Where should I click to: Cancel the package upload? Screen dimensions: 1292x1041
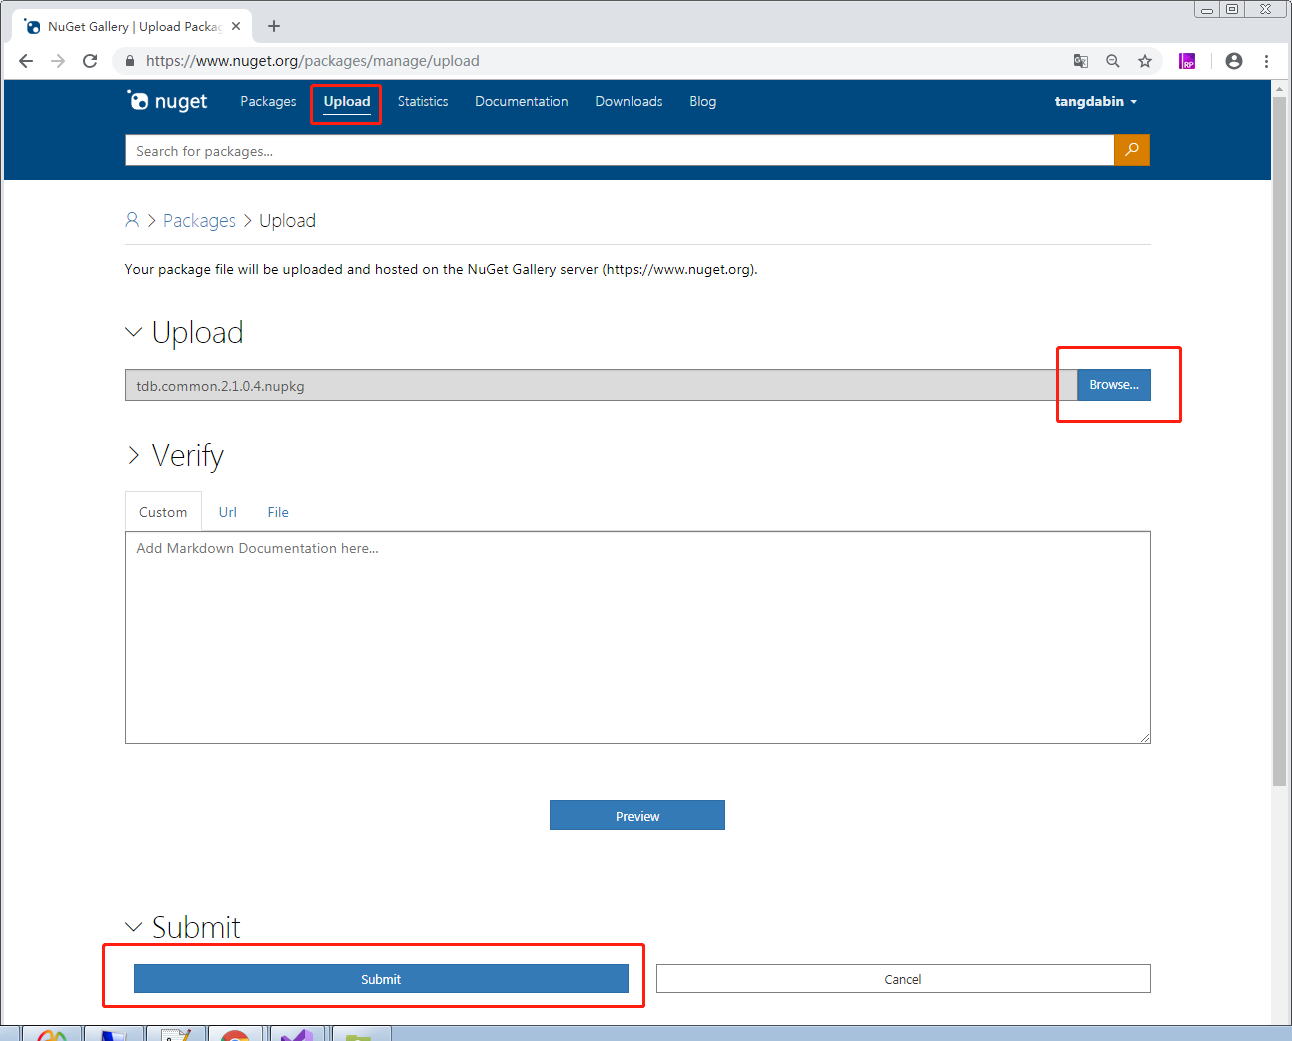click(x=903, y=979)
